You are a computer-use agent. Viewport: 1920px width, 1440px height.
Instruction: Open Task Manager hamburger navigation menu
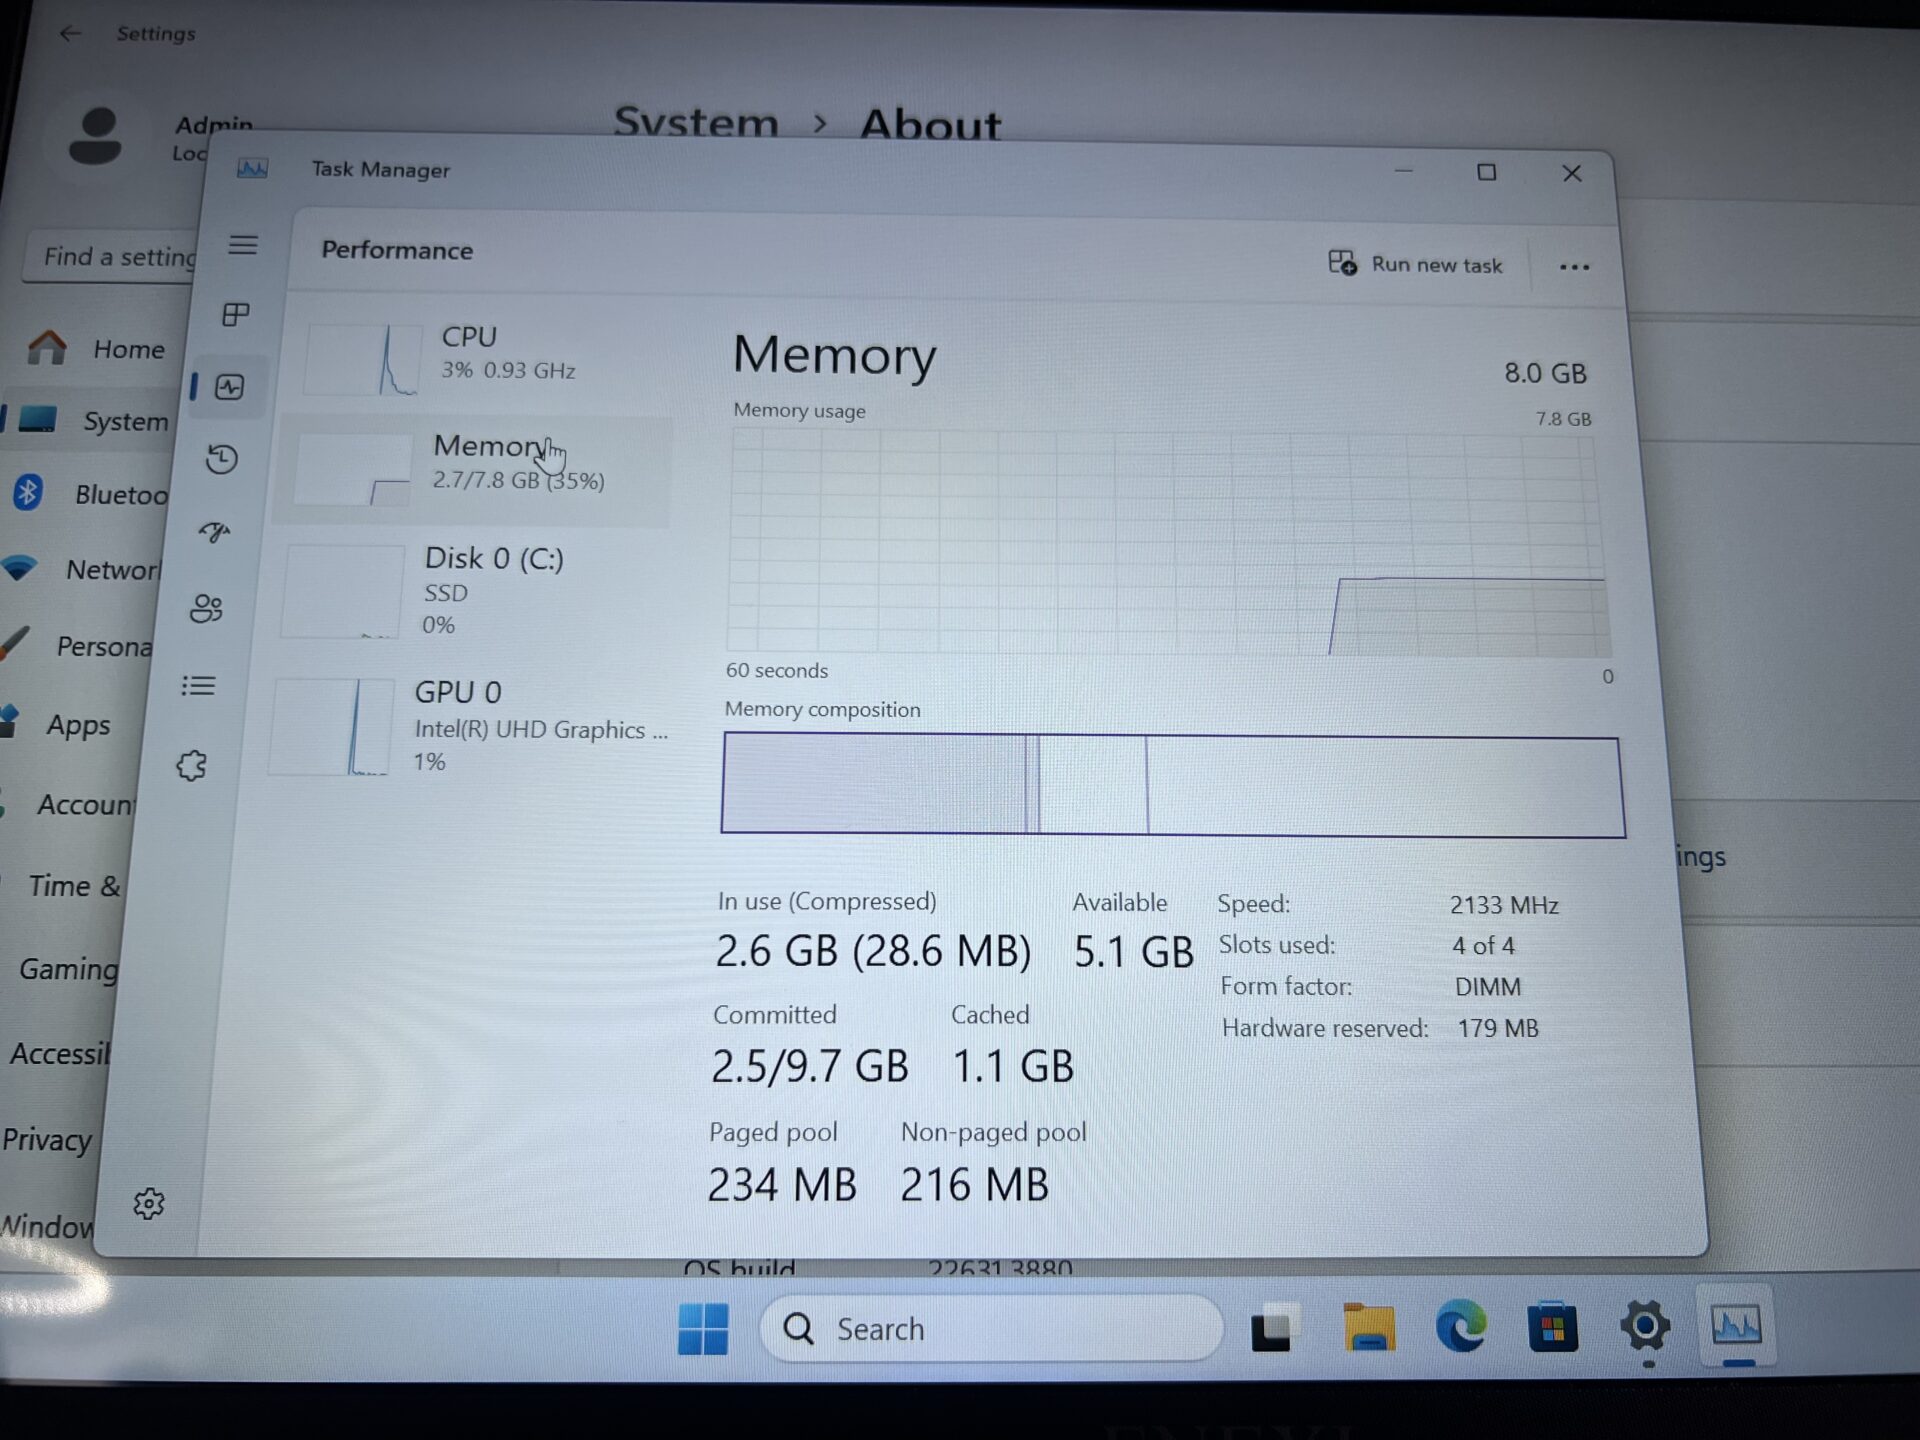[243, 245]
